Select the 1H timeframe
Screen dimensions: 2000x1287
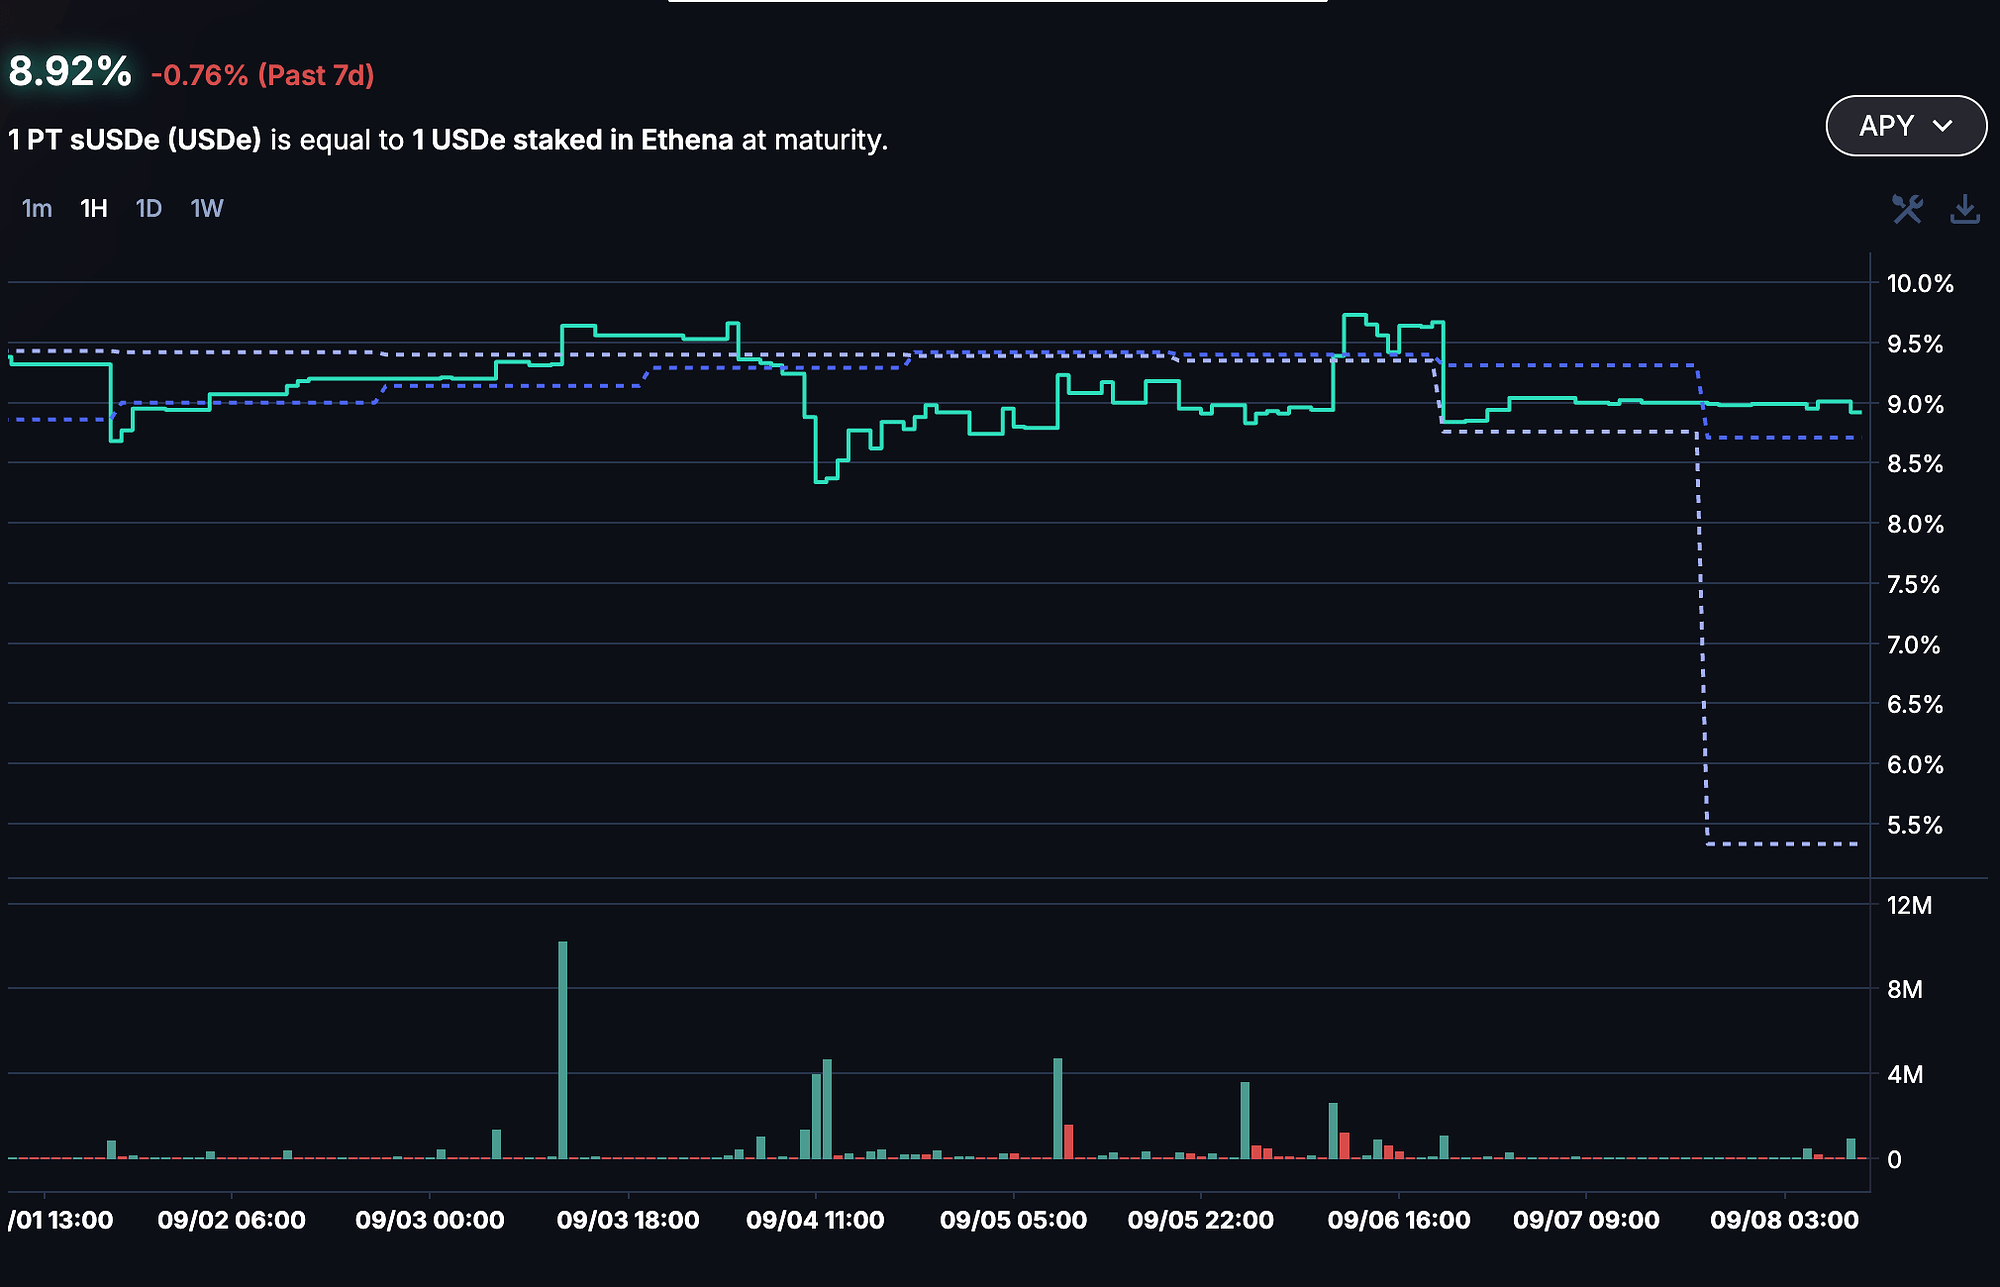point(94,209)
